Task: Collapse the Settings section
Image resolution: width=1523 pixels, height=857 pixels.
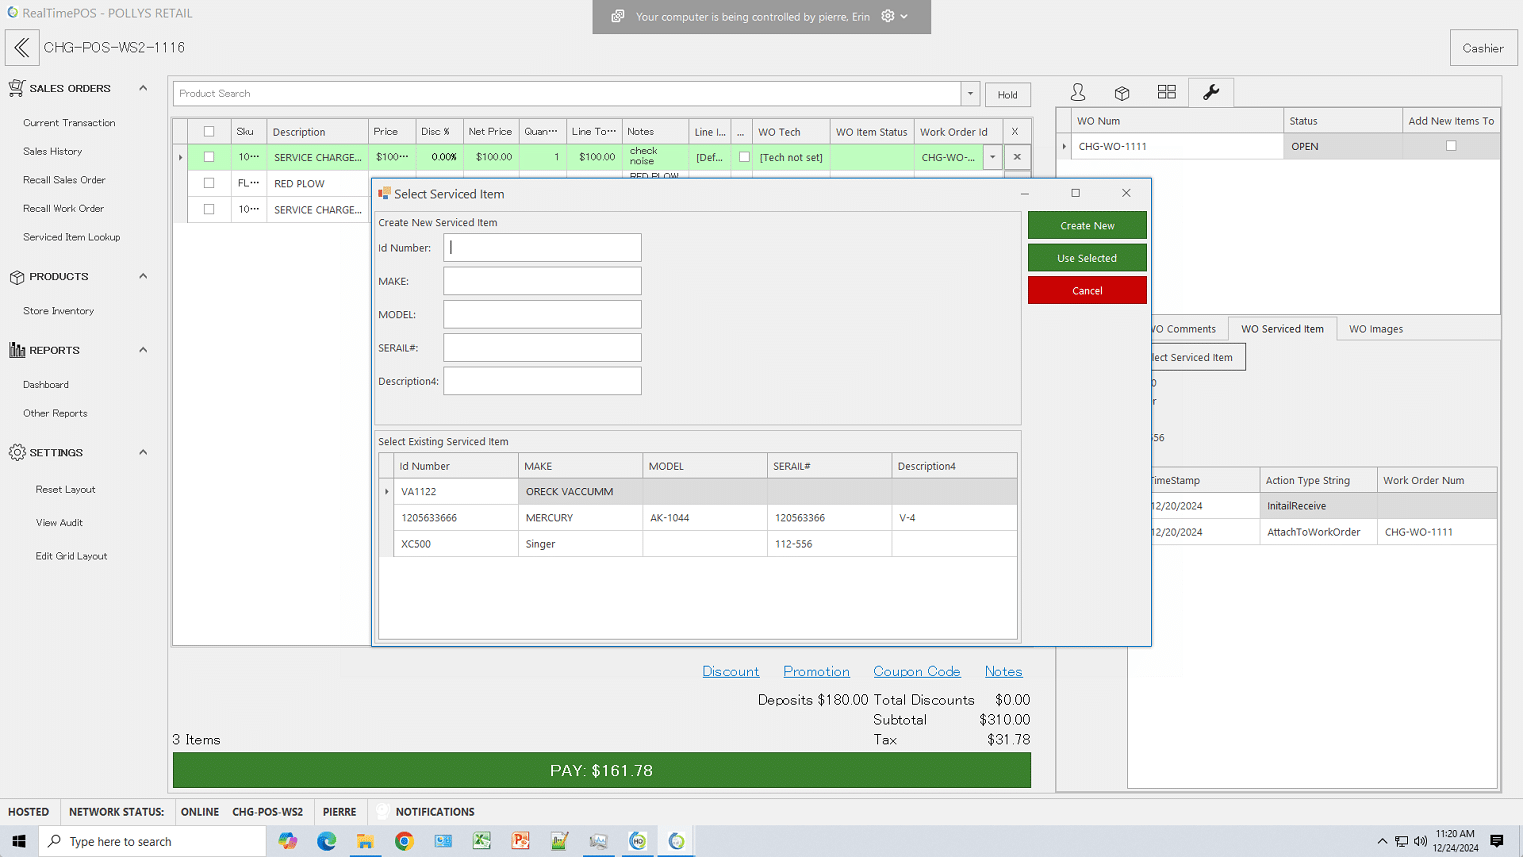Action: pos(143,452)
